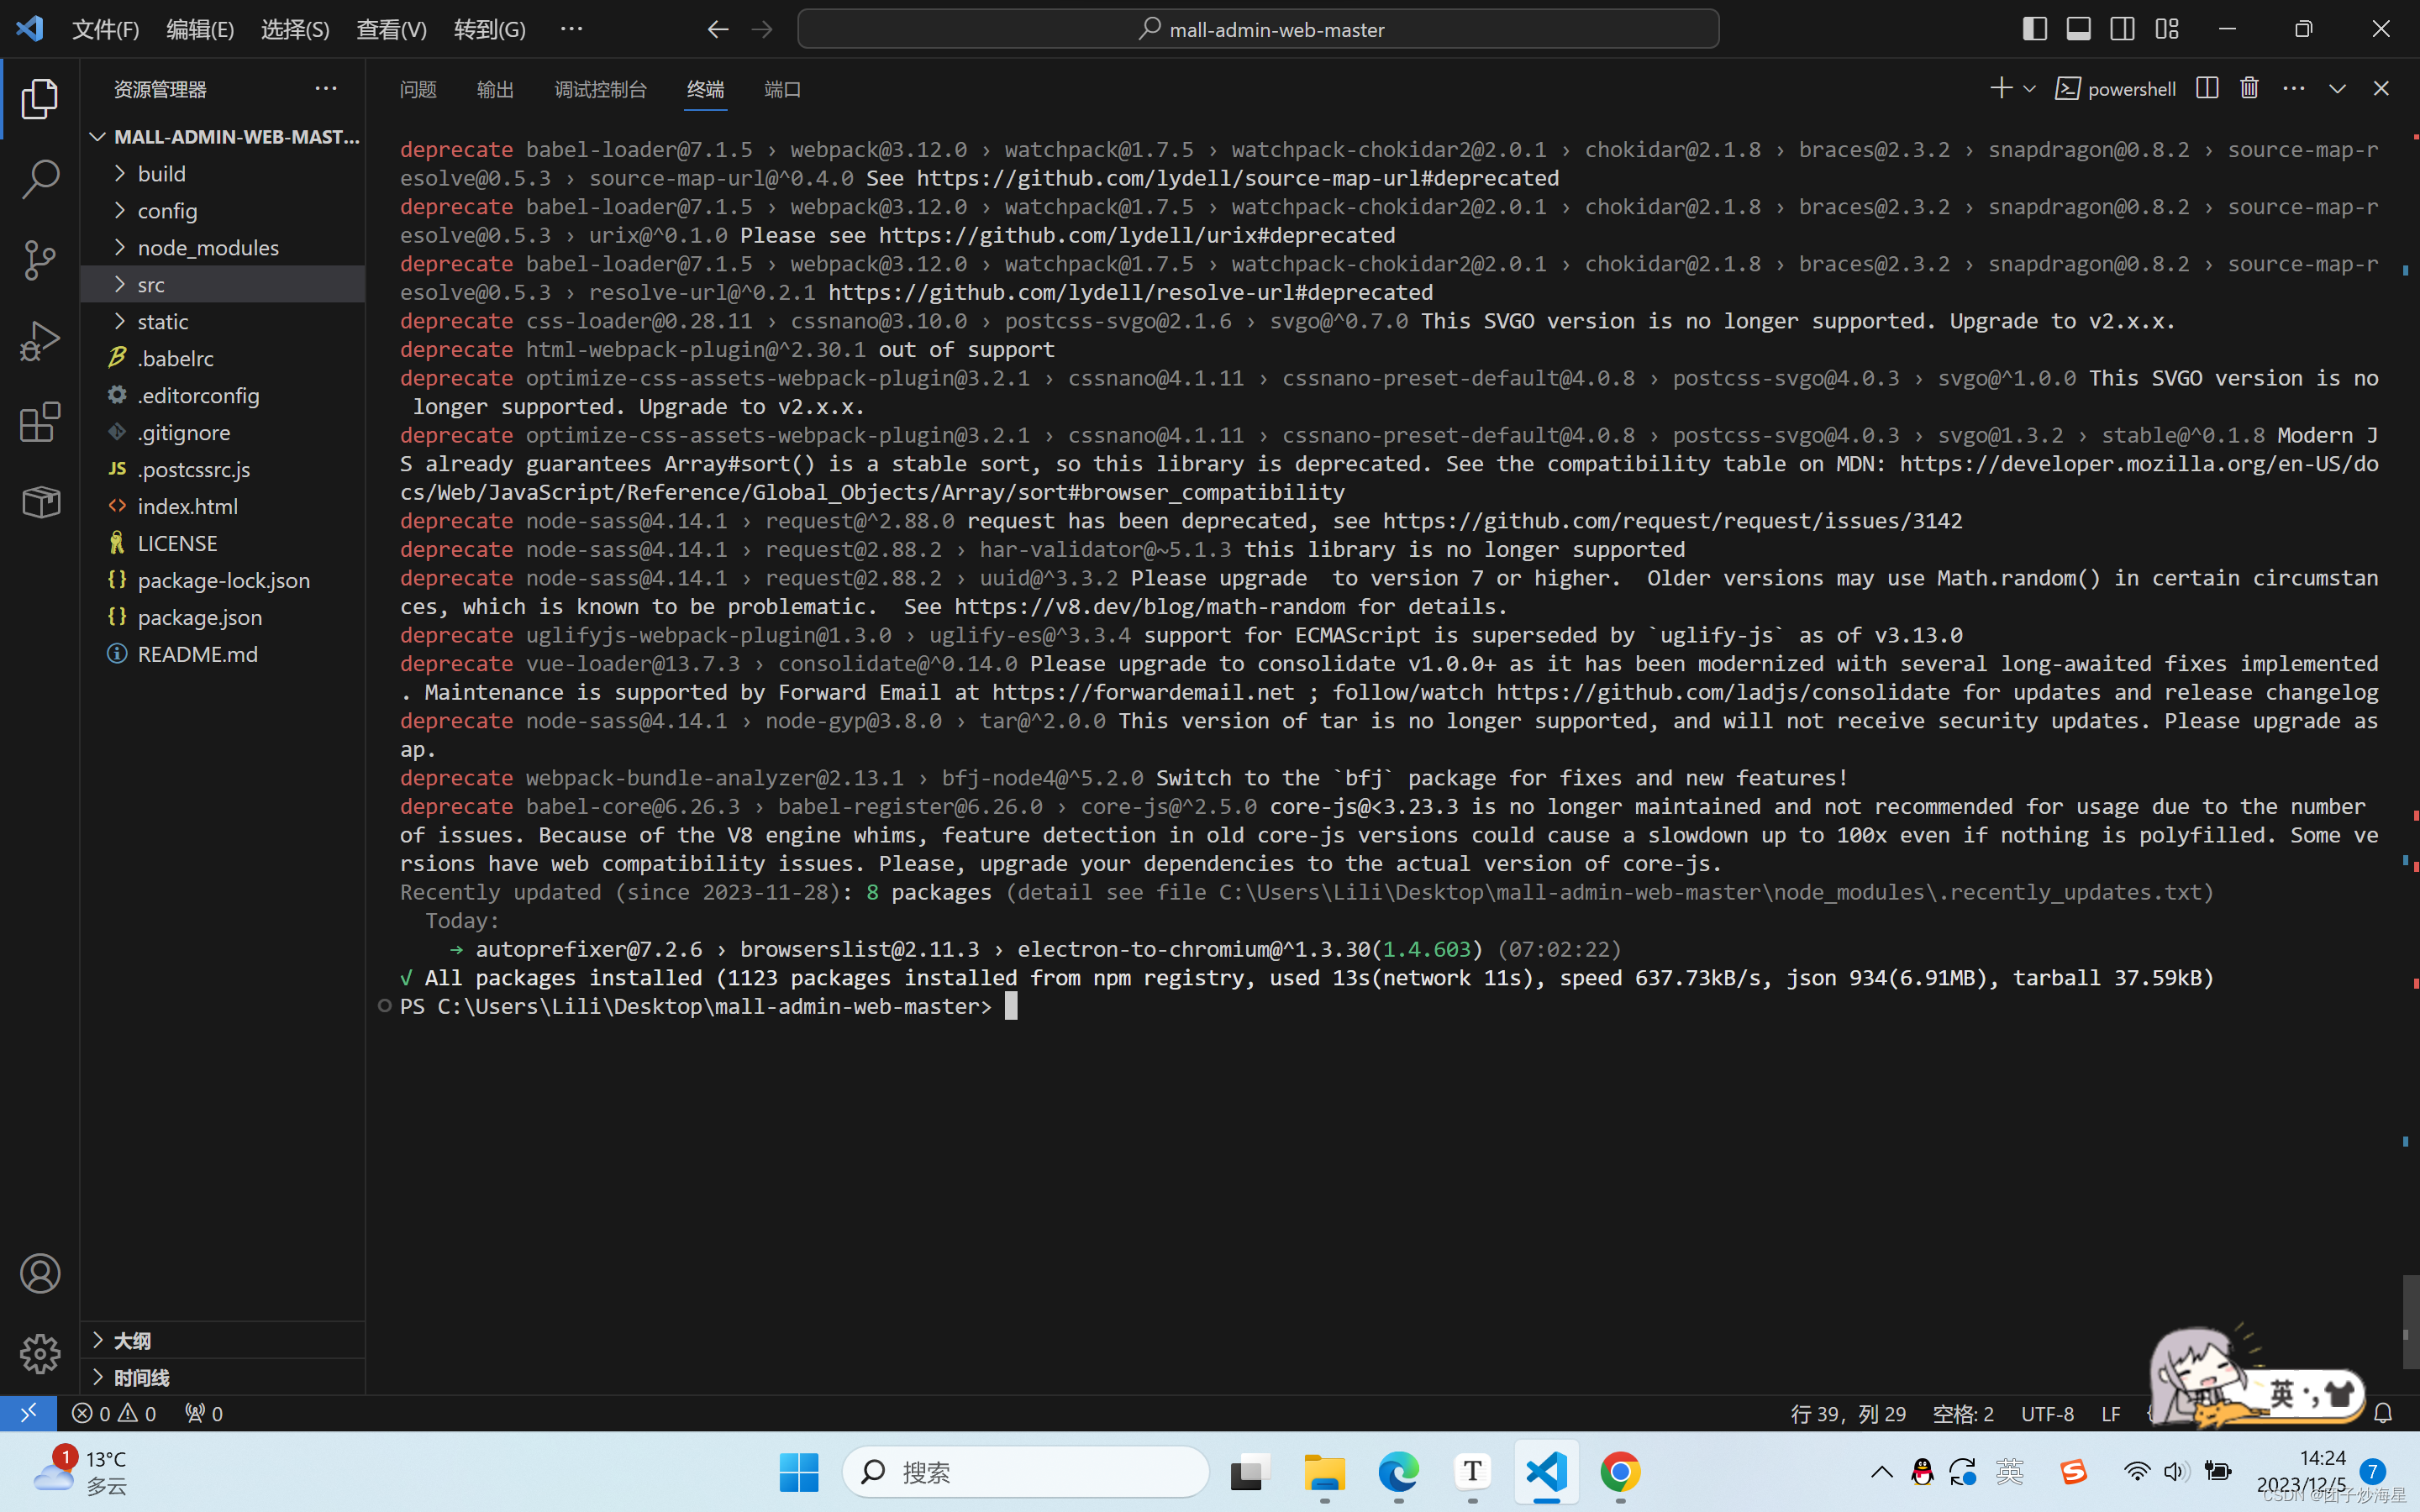The image size is (2420, 1512).
Task: Click the mall-admin-web-master command center search box
Action: (x=1258, y=29)
